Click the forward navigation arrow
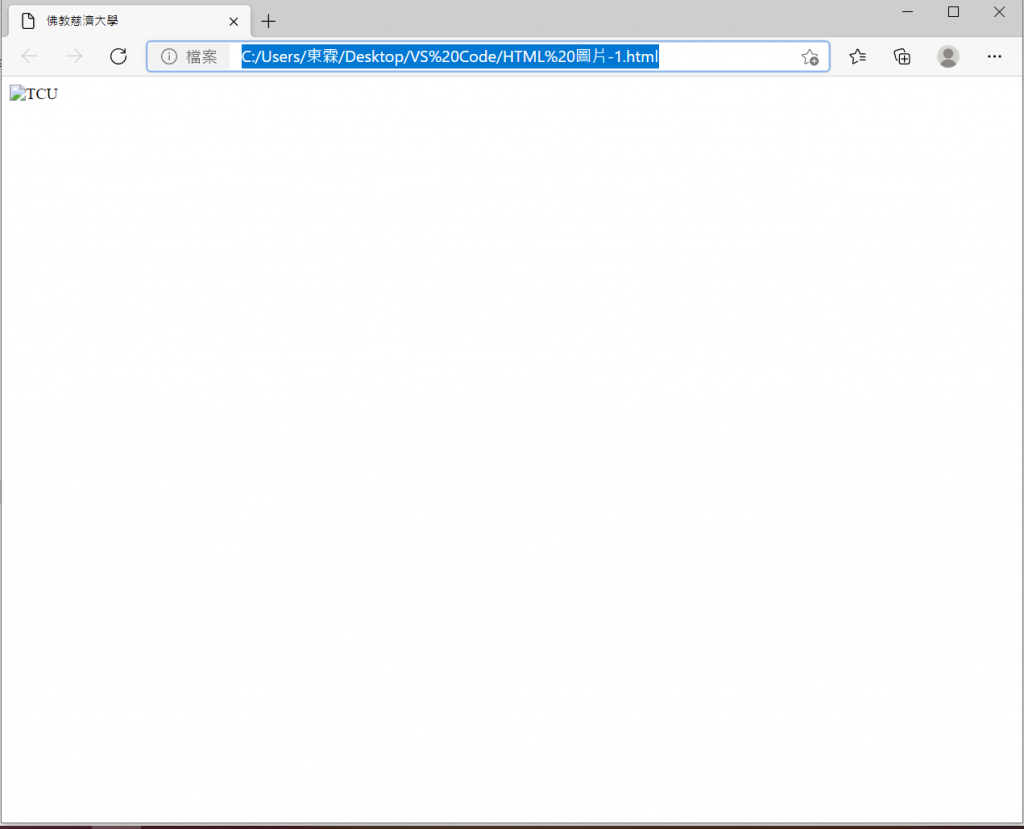 pos(74,56)
